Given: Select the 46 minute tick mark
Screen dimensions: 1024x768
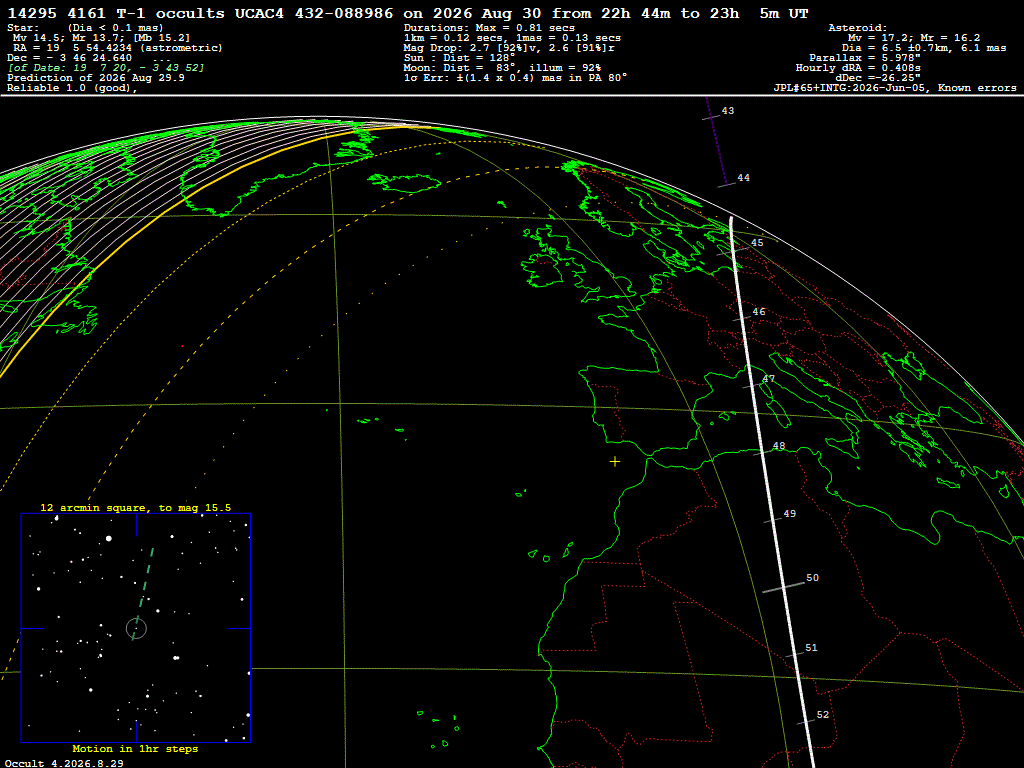Looking at the screenshot, I should click(x=759, y=312).
